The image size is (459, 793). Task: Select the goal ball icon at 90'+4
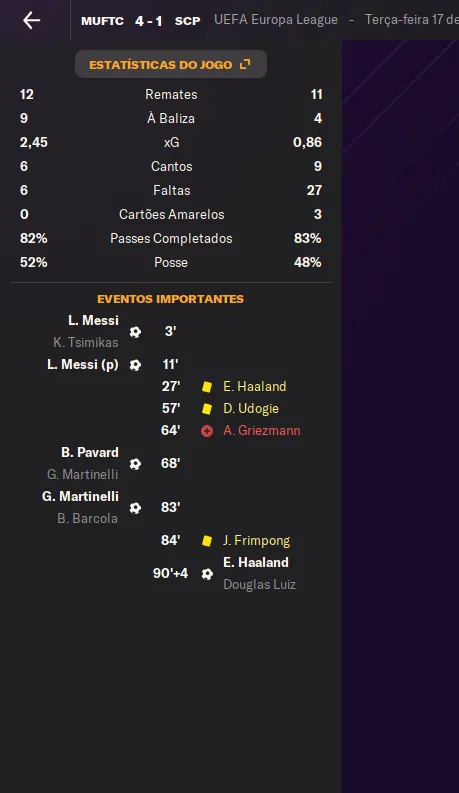click(207, 574)
